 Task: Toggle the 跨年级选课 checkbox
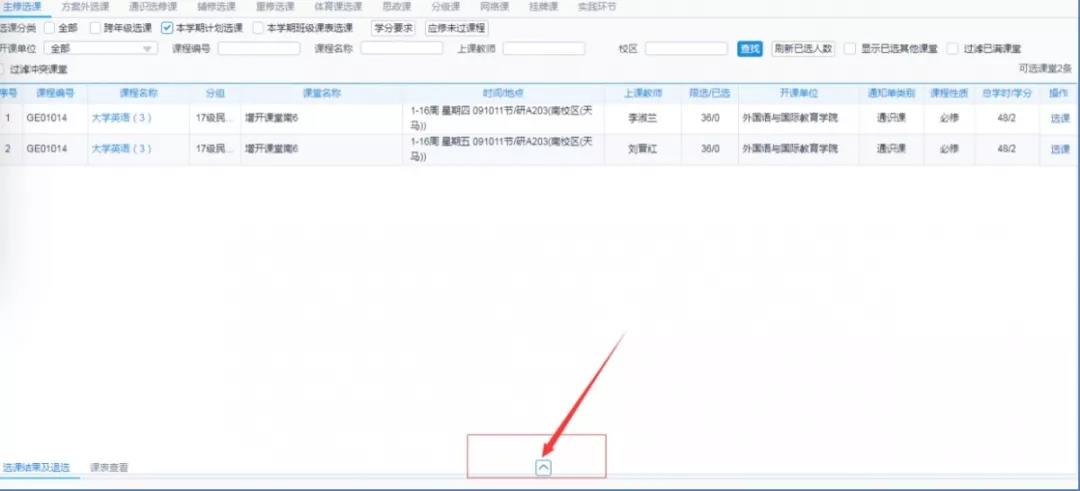[96, 28]
